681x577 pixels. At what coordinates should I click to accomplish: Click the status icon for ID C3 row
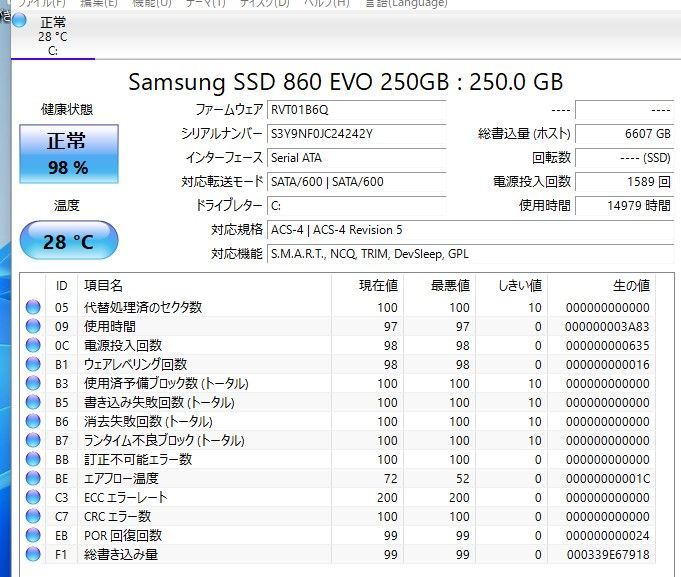click(x=33, y=497)
